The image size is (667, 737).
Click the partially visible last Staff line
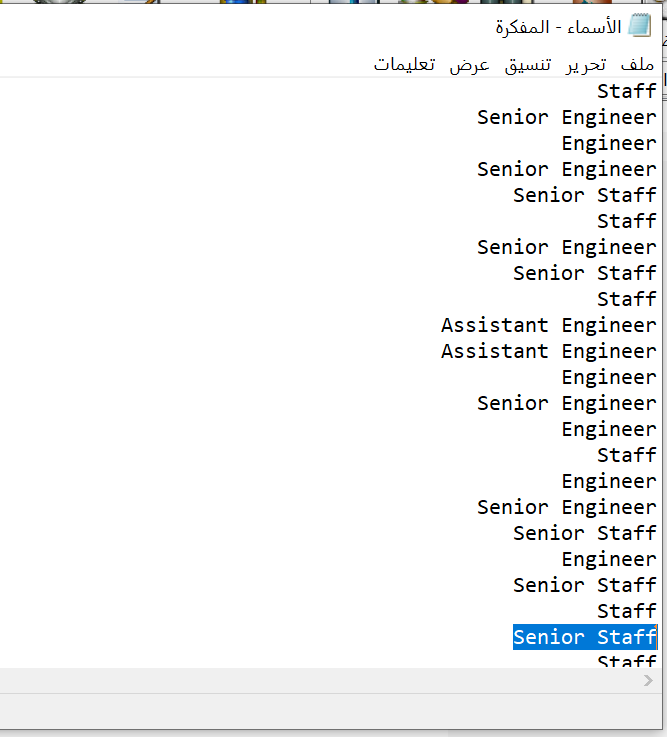[627, 661]
